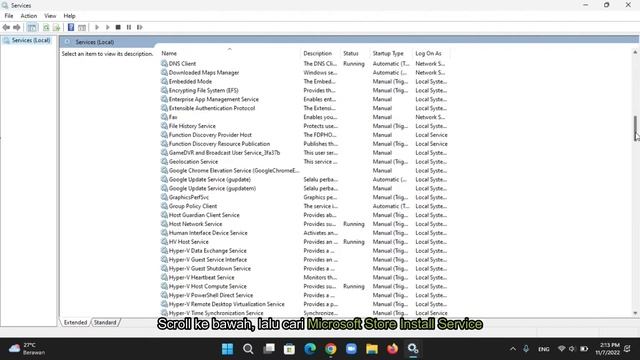
Task: Open the Help menu
Action: click(69, 16)
